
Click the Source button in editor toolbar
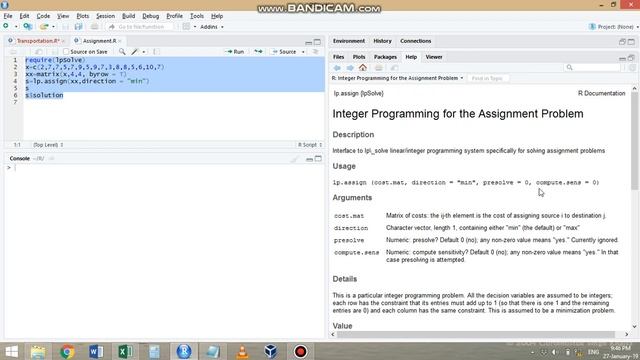pyautogui.click(x=284, y=52)
